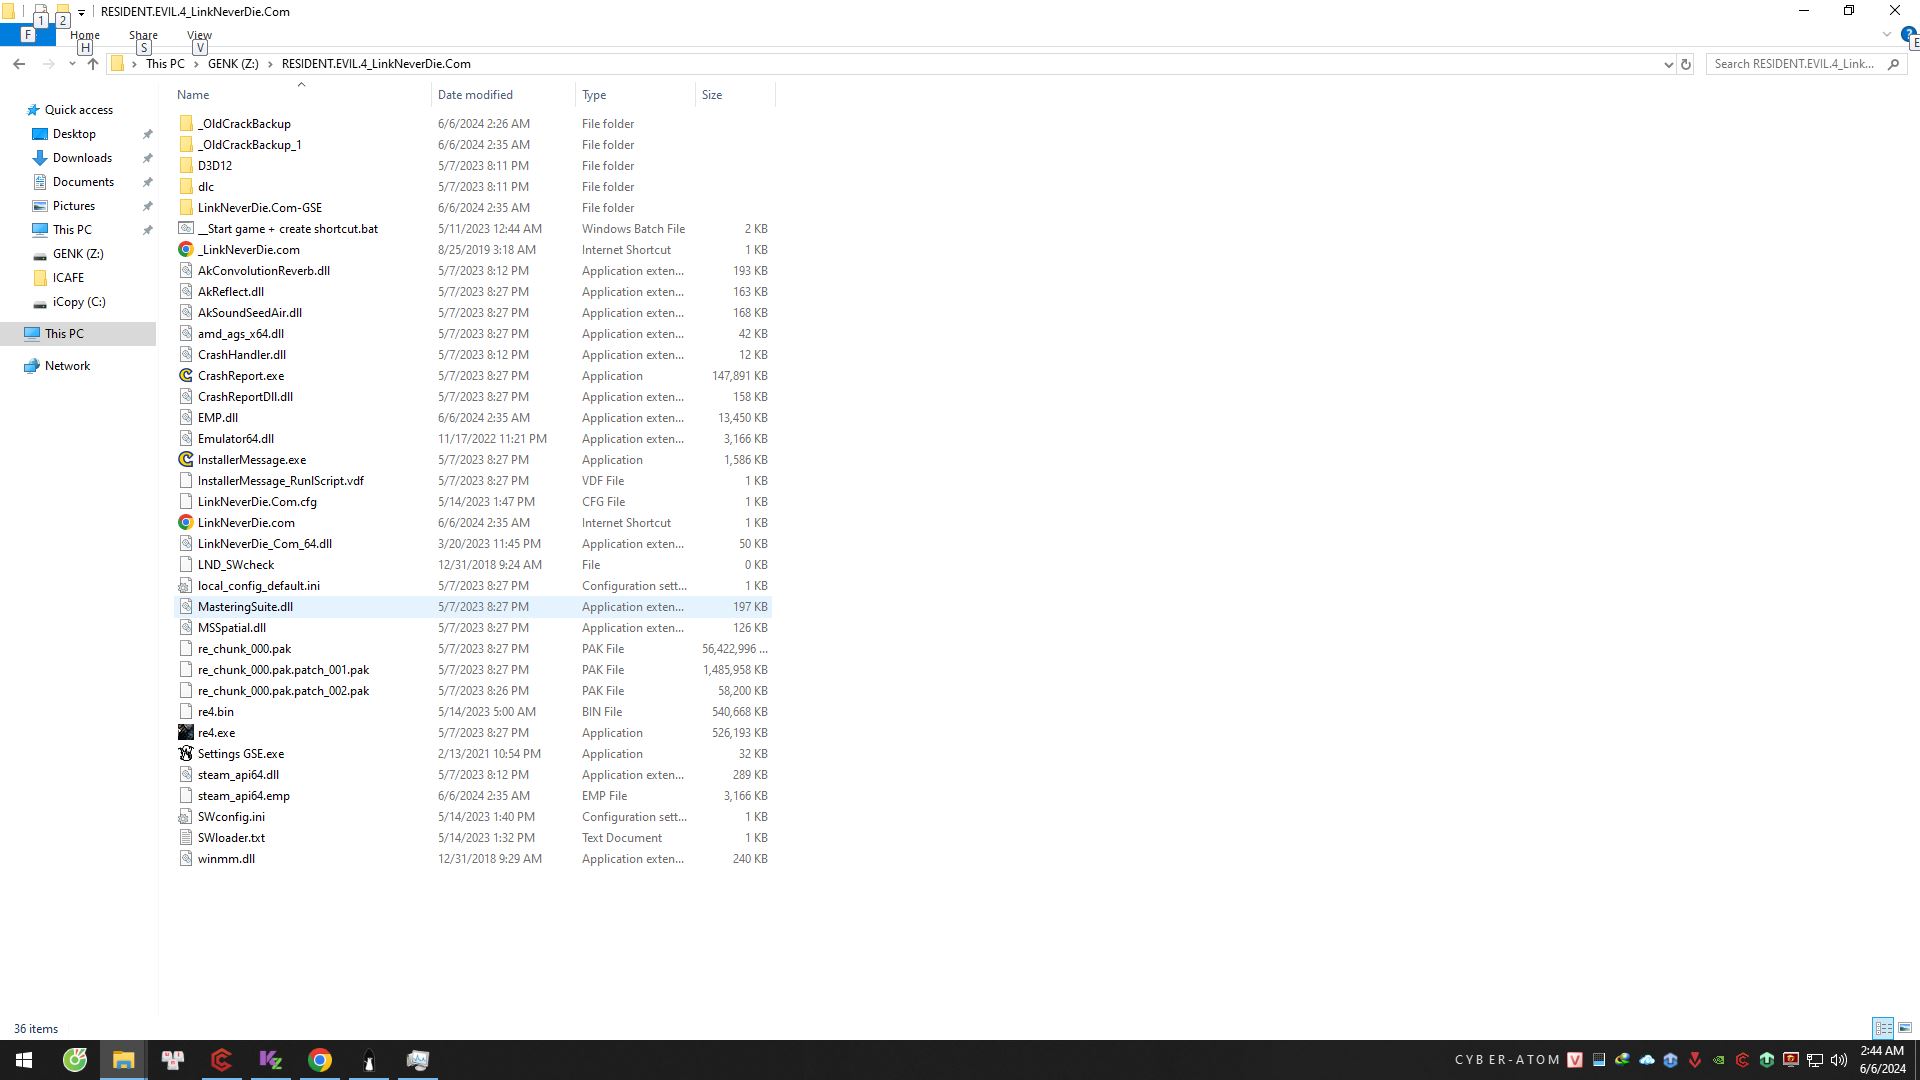1920x1080 pixels.
Task: Open CrashReport.exe application
Action: (x=240, y=375)
